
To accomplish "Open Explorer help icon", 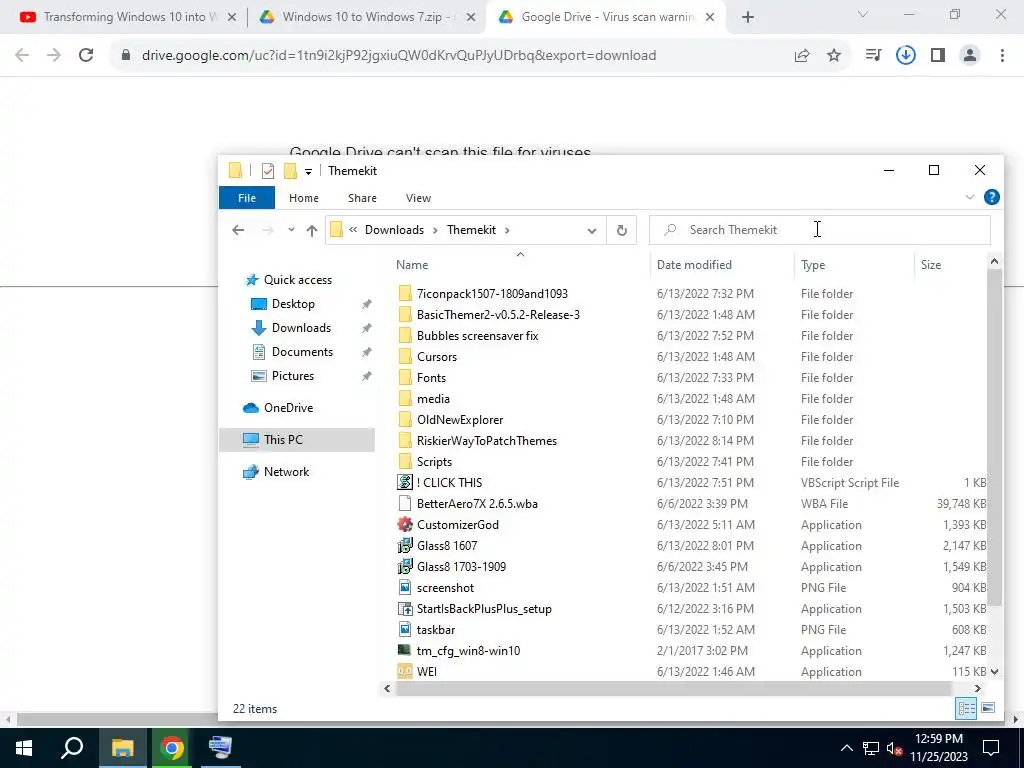I will pyautogui.click(x=991, y=197).
